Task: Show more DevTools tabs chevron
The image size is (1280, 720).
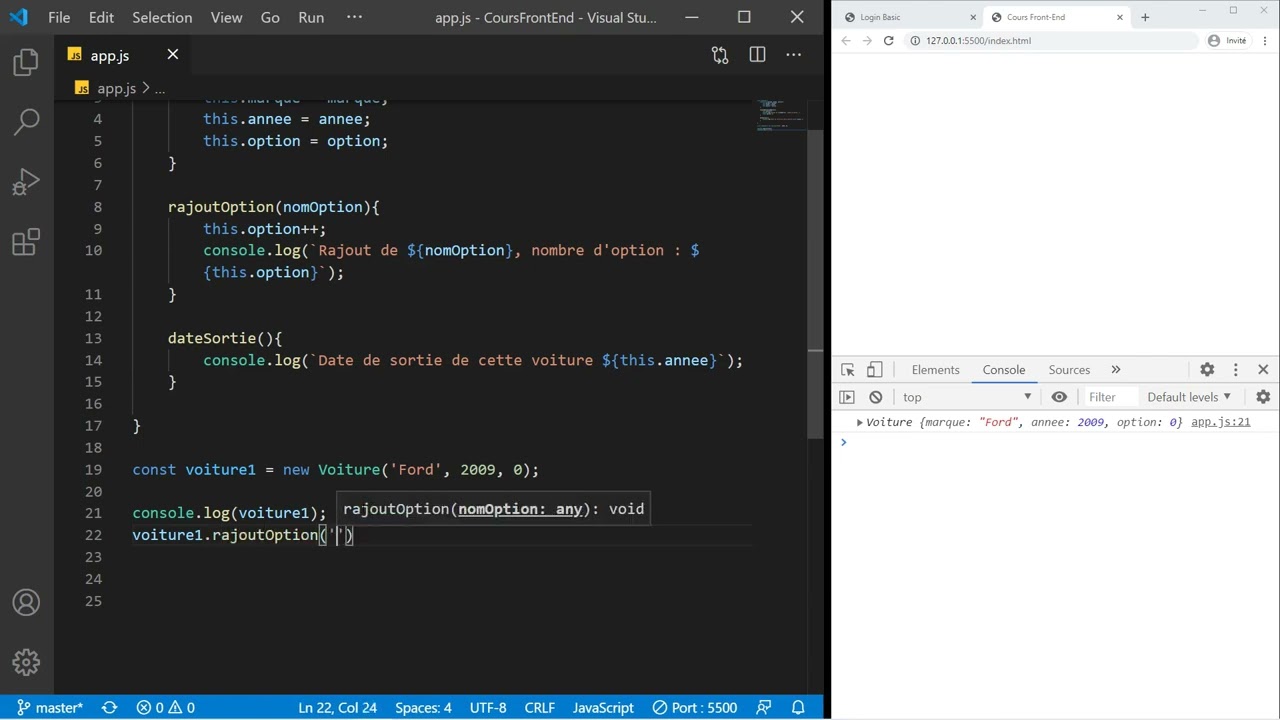Action: [x=1116, y=370]
